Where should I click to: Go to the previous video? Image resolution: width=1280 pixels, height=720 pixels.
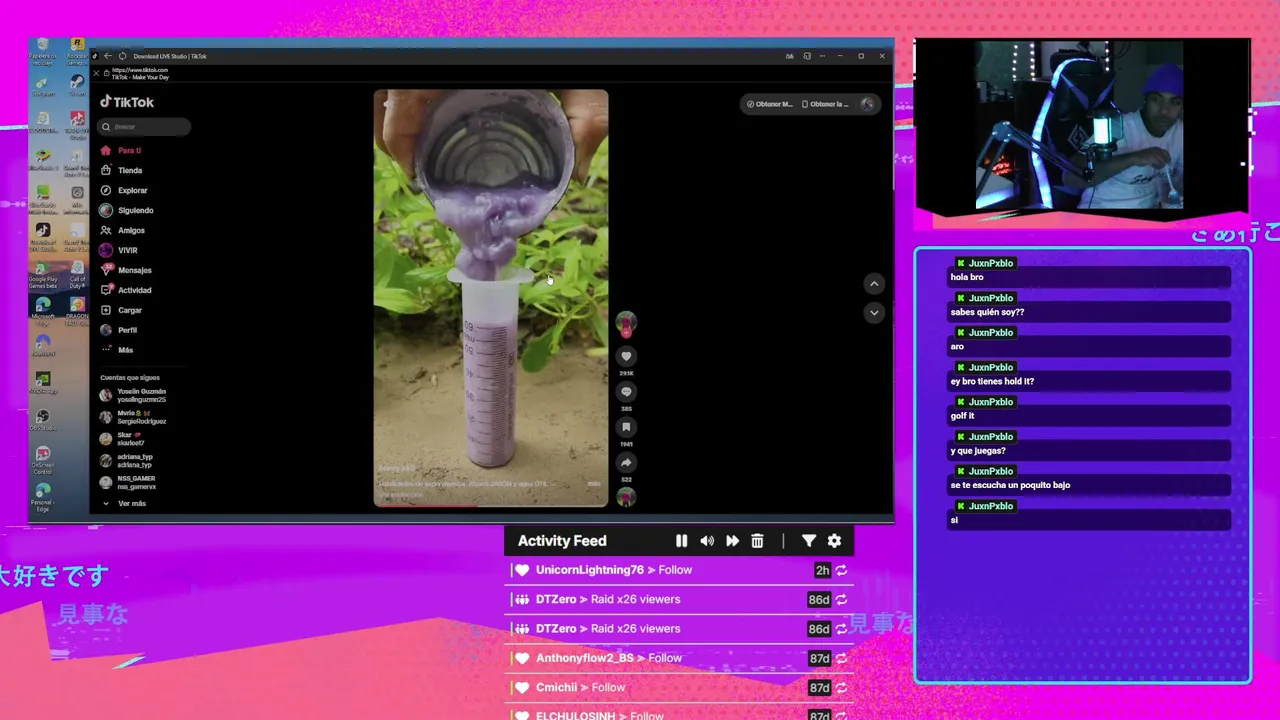pyautogui.click(x=874, y=284)
